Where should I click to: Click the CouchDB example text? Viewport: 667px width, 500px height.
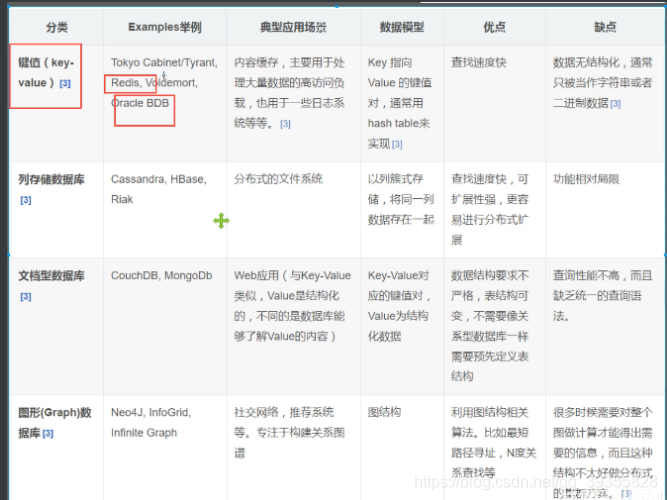click(134, 275)
